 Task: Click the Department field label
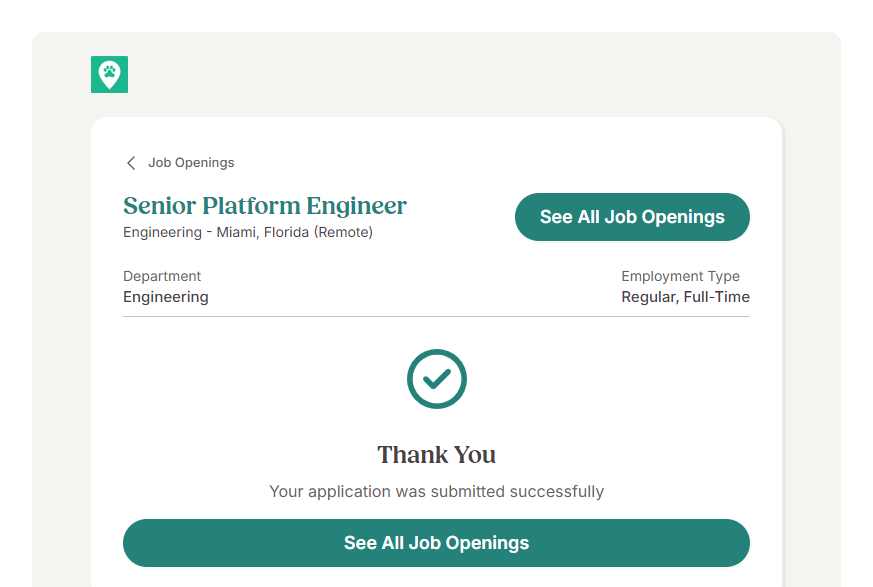point(162,276)
